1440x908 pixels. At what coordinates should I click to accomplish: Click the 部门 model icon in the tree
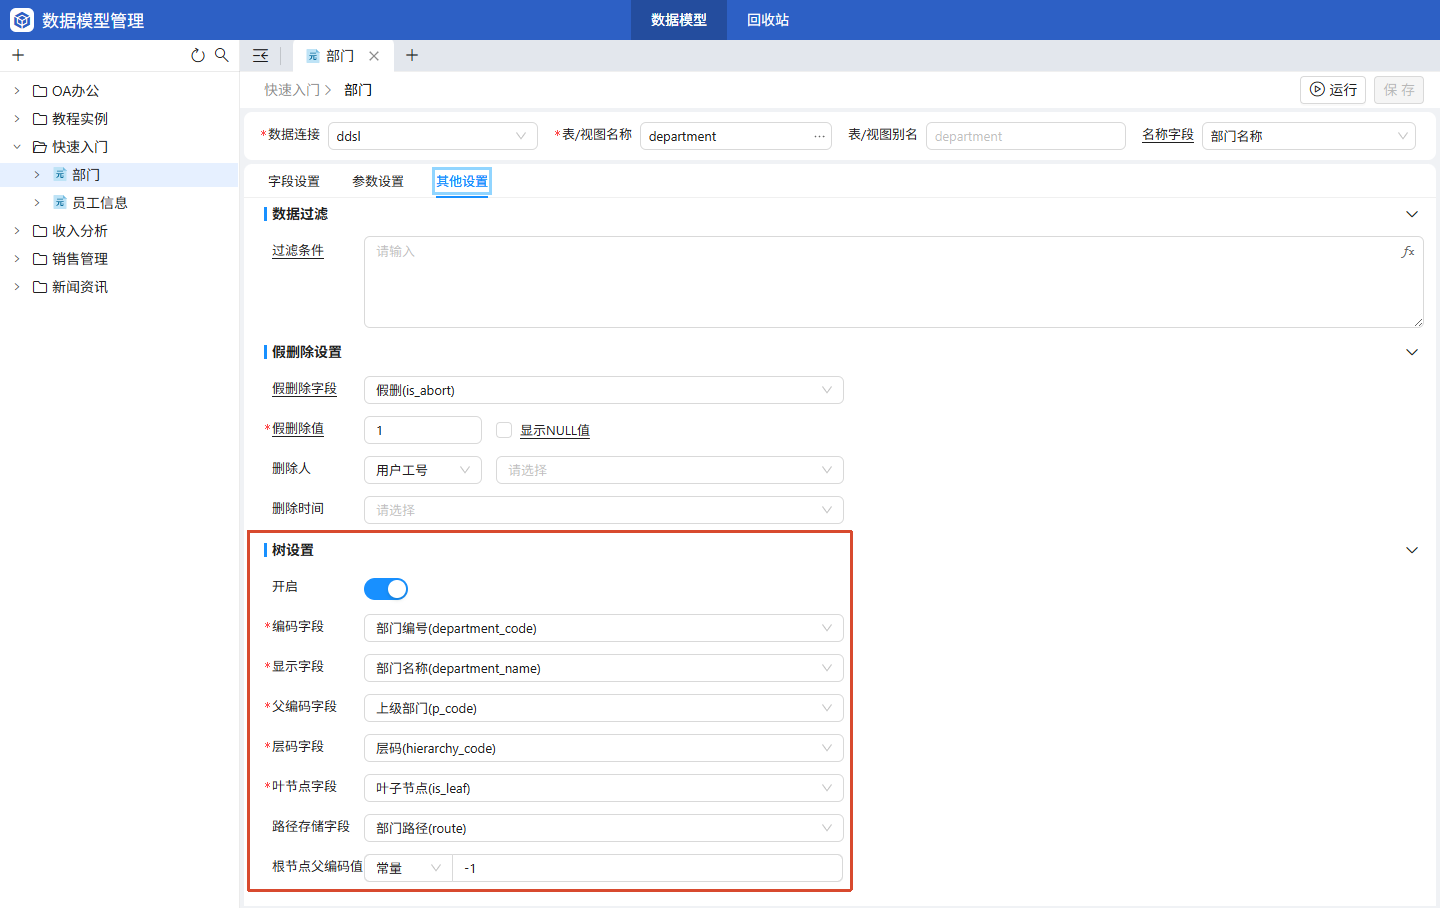click(60, 175)
